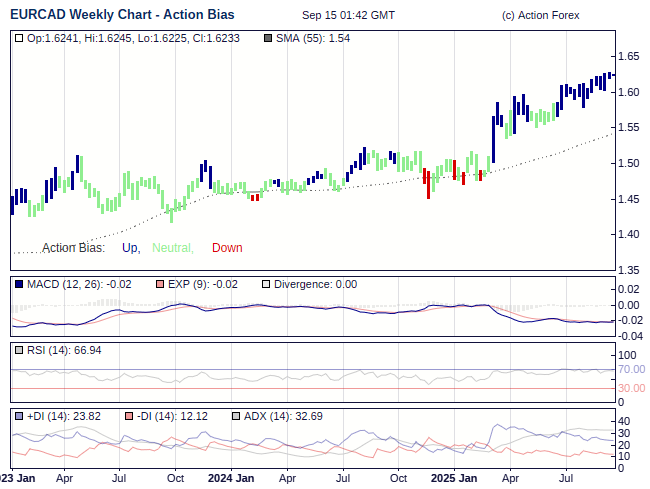Viewport: 650px width, 489px height.
Task: Click the RSI 70.00 overbought level label
Action: [630, 370]
